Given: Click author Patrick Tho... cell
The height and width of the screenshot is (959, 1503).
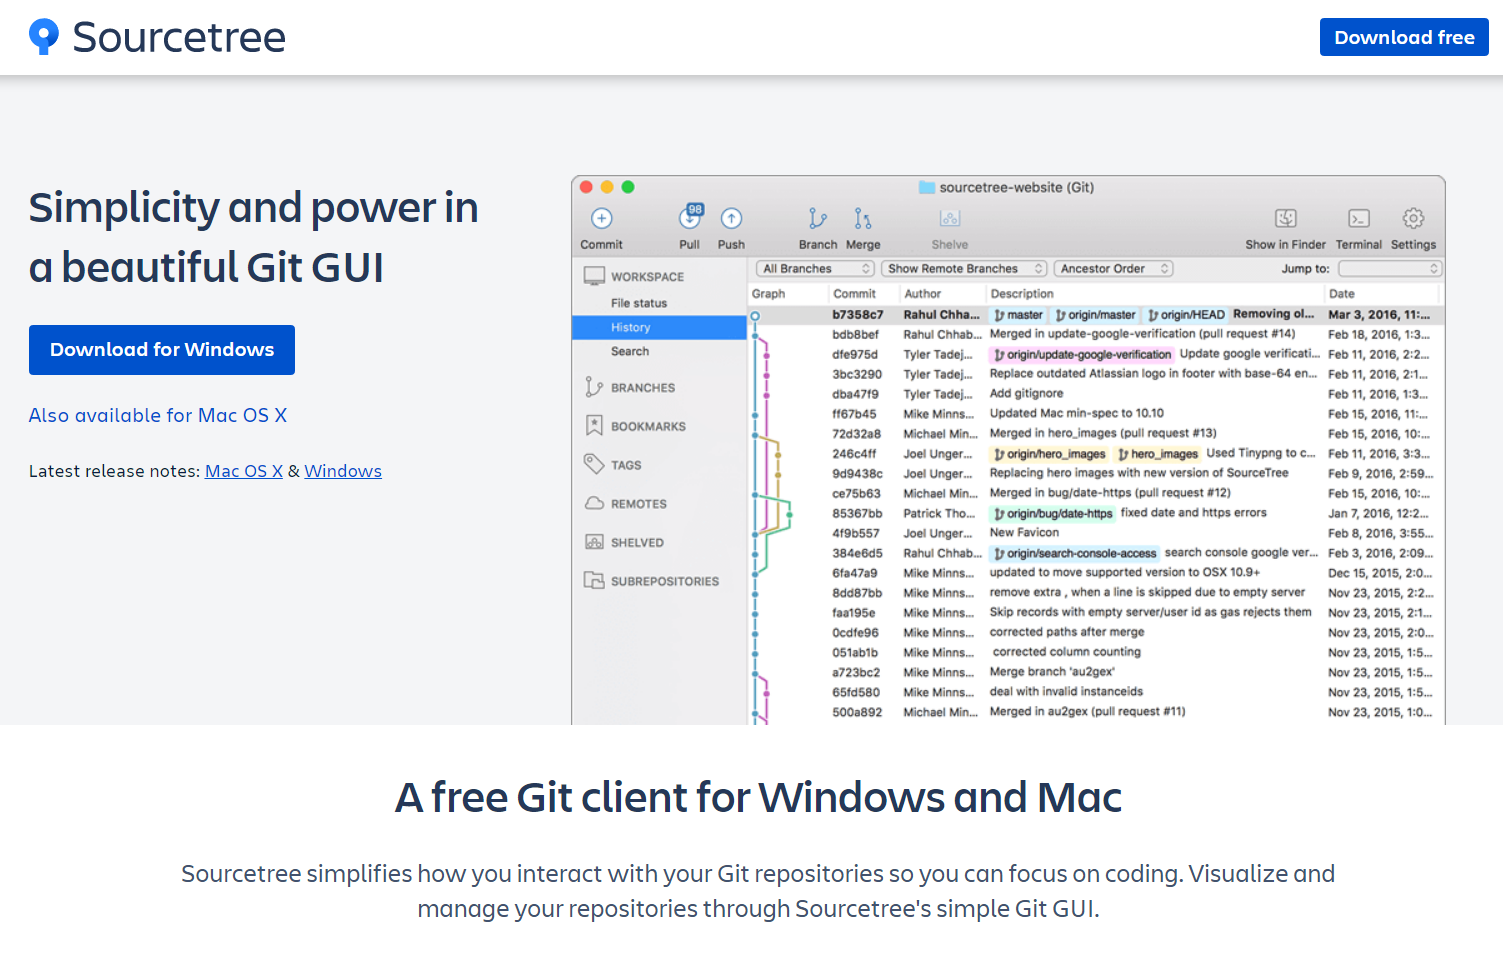Looking at the screenshot, I should pyautogui.click(x=939, y=513).
